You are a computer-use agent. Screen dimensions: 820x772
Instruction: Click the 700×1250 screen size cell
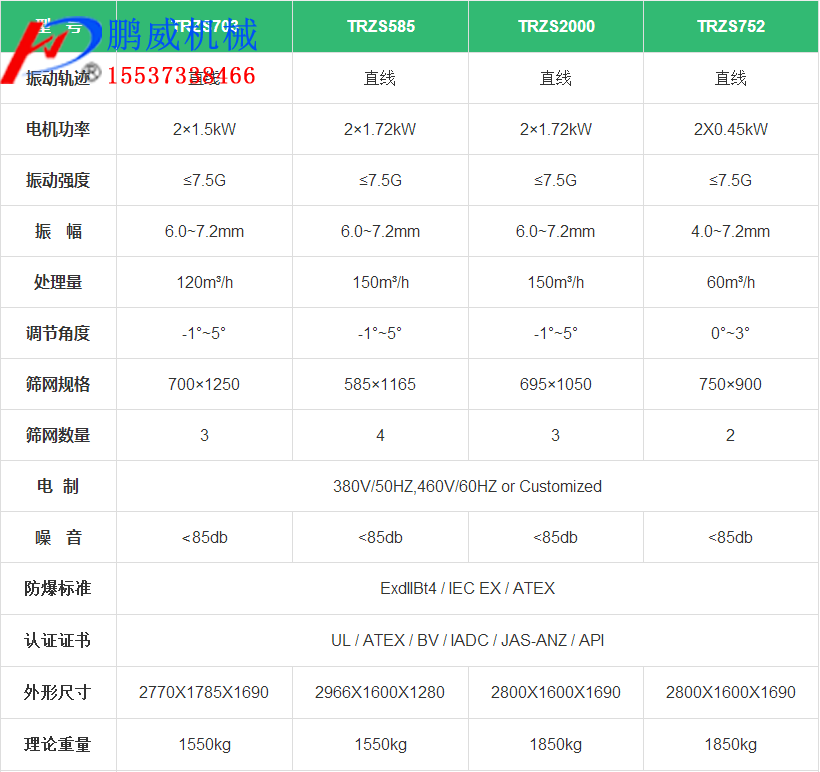click(204, 384)
